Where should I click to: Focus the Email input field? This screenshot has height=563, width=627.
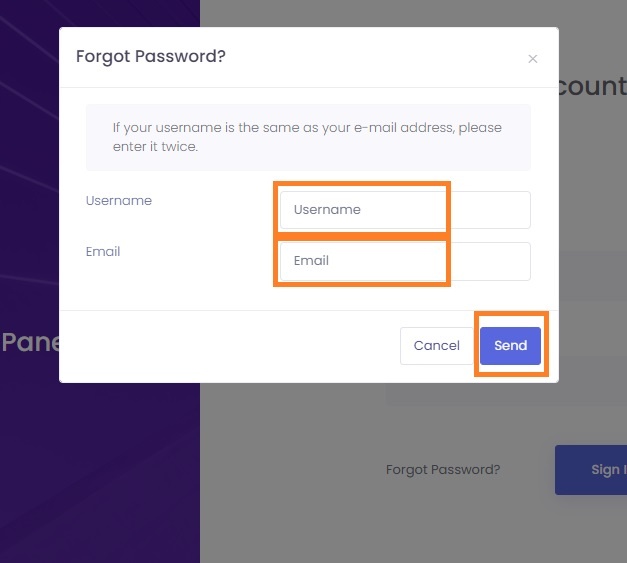pos(405,261)
